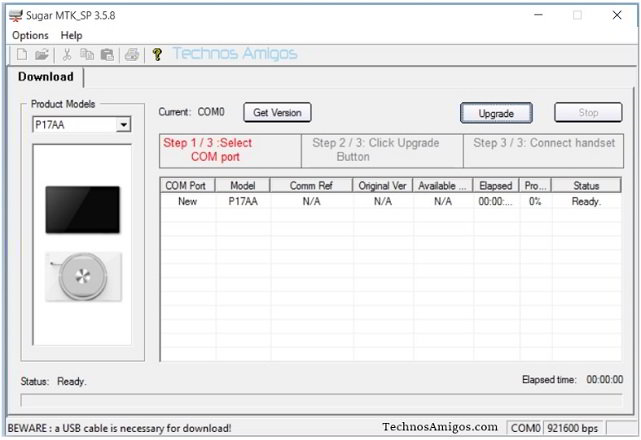Click the 'Step 1 / 3 :Select COM port' label
Viewport: 641px width, 440px height.
click(208, 150)
